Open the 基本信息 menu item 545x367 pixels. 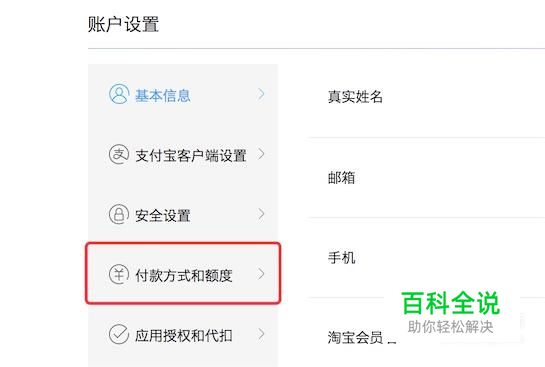tap(183, 94)
